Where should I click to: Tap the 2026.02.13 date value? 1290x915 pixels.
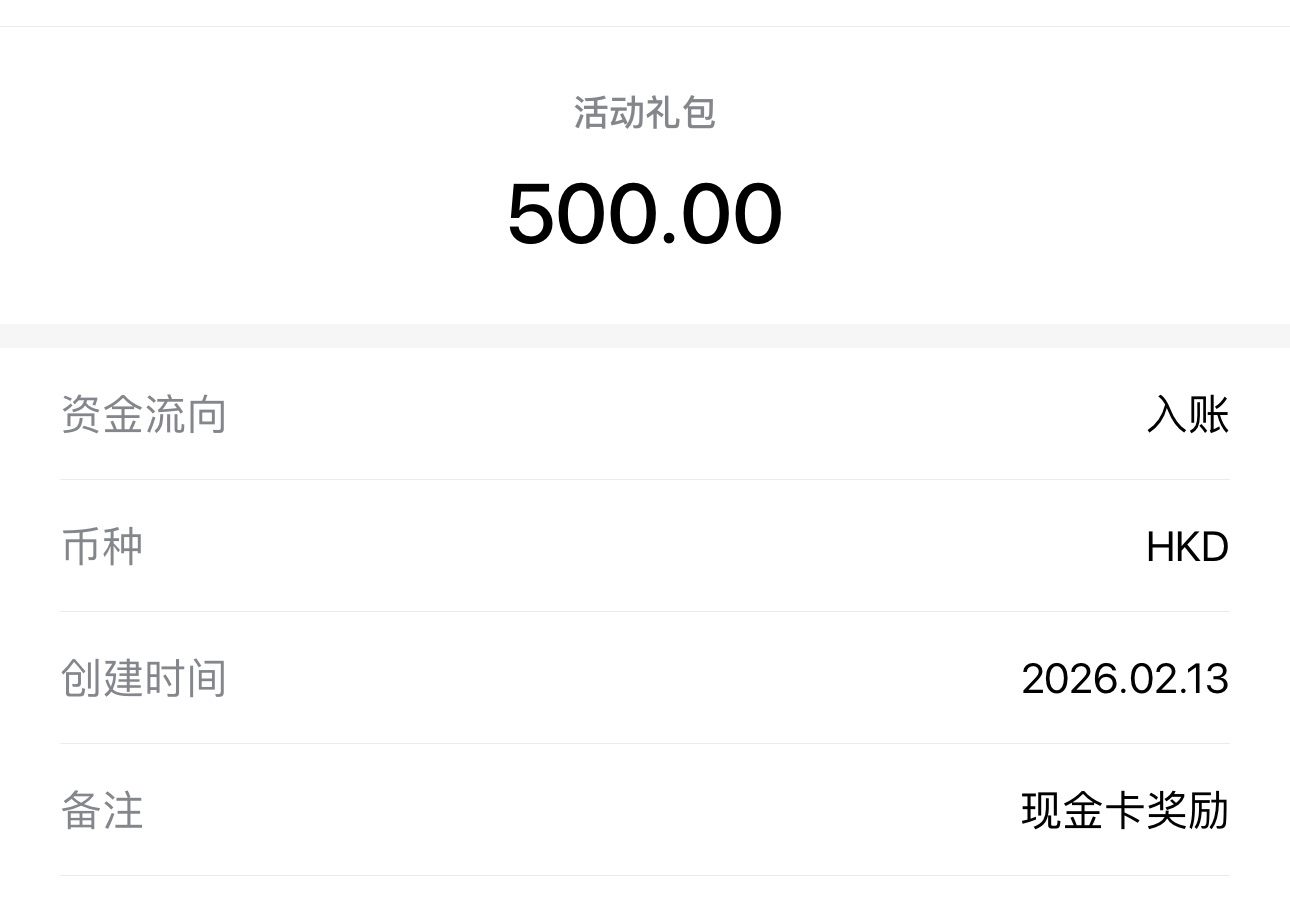tap(1125, 679)
